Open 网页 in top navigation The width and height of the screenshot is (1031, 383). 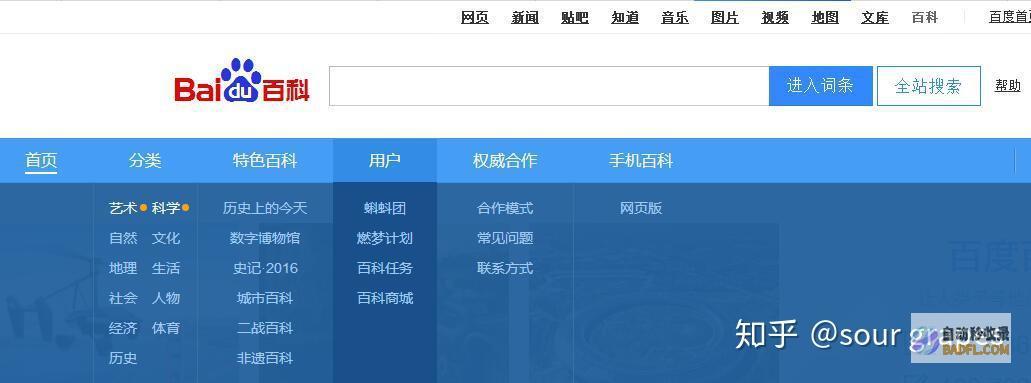point(475,18)
